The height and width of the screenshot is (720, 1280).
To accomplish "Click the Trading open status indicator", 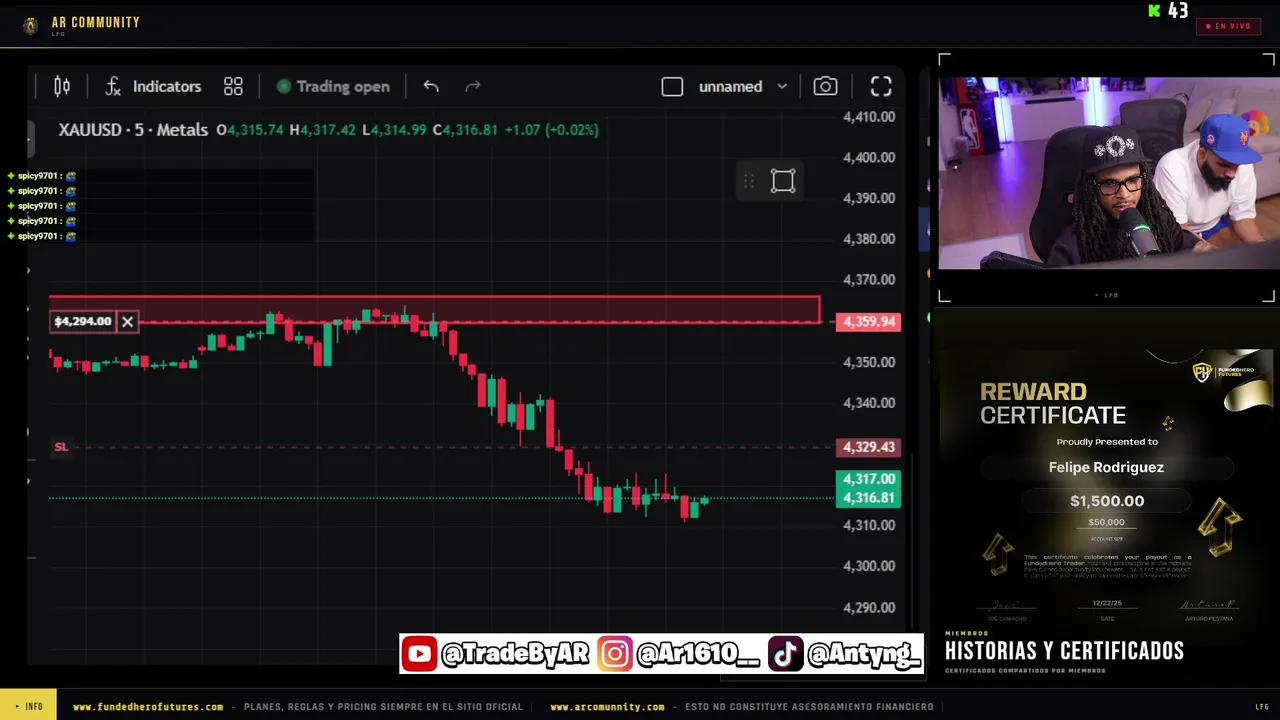I will click(333, 87).
